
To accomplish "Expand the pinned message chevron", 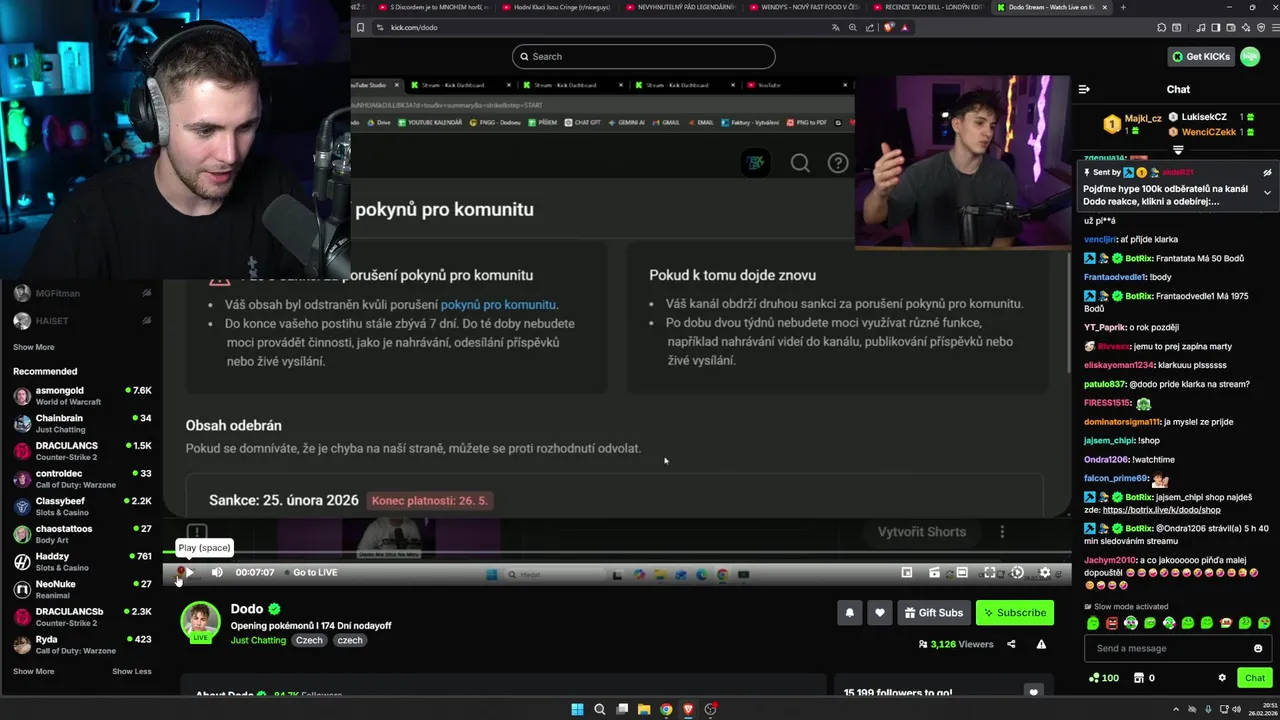I will (x=1267, y=192).
